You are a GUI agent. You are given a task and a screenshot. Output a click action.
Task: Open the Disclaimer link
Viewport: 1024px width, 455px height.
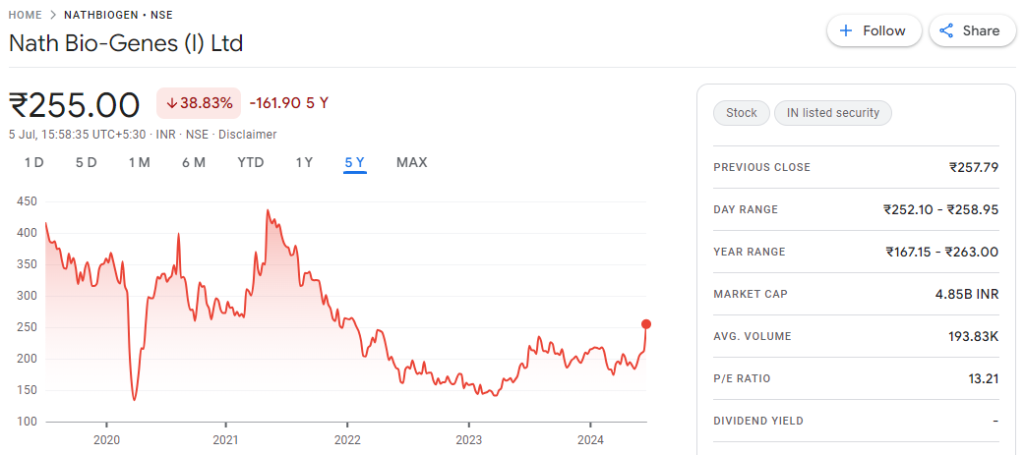248,134
